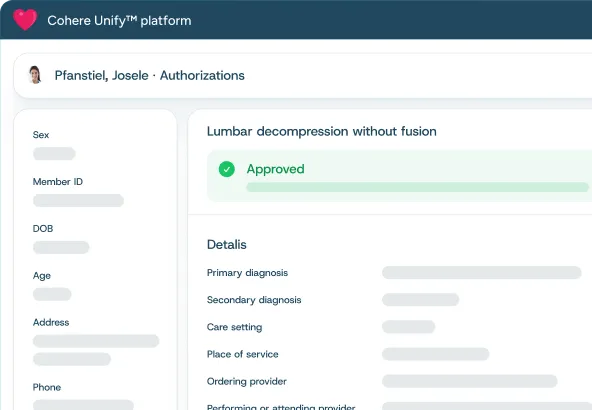Click the Place of service label
This screenshot has height=410, width=592.
click(x=242, y=354)
